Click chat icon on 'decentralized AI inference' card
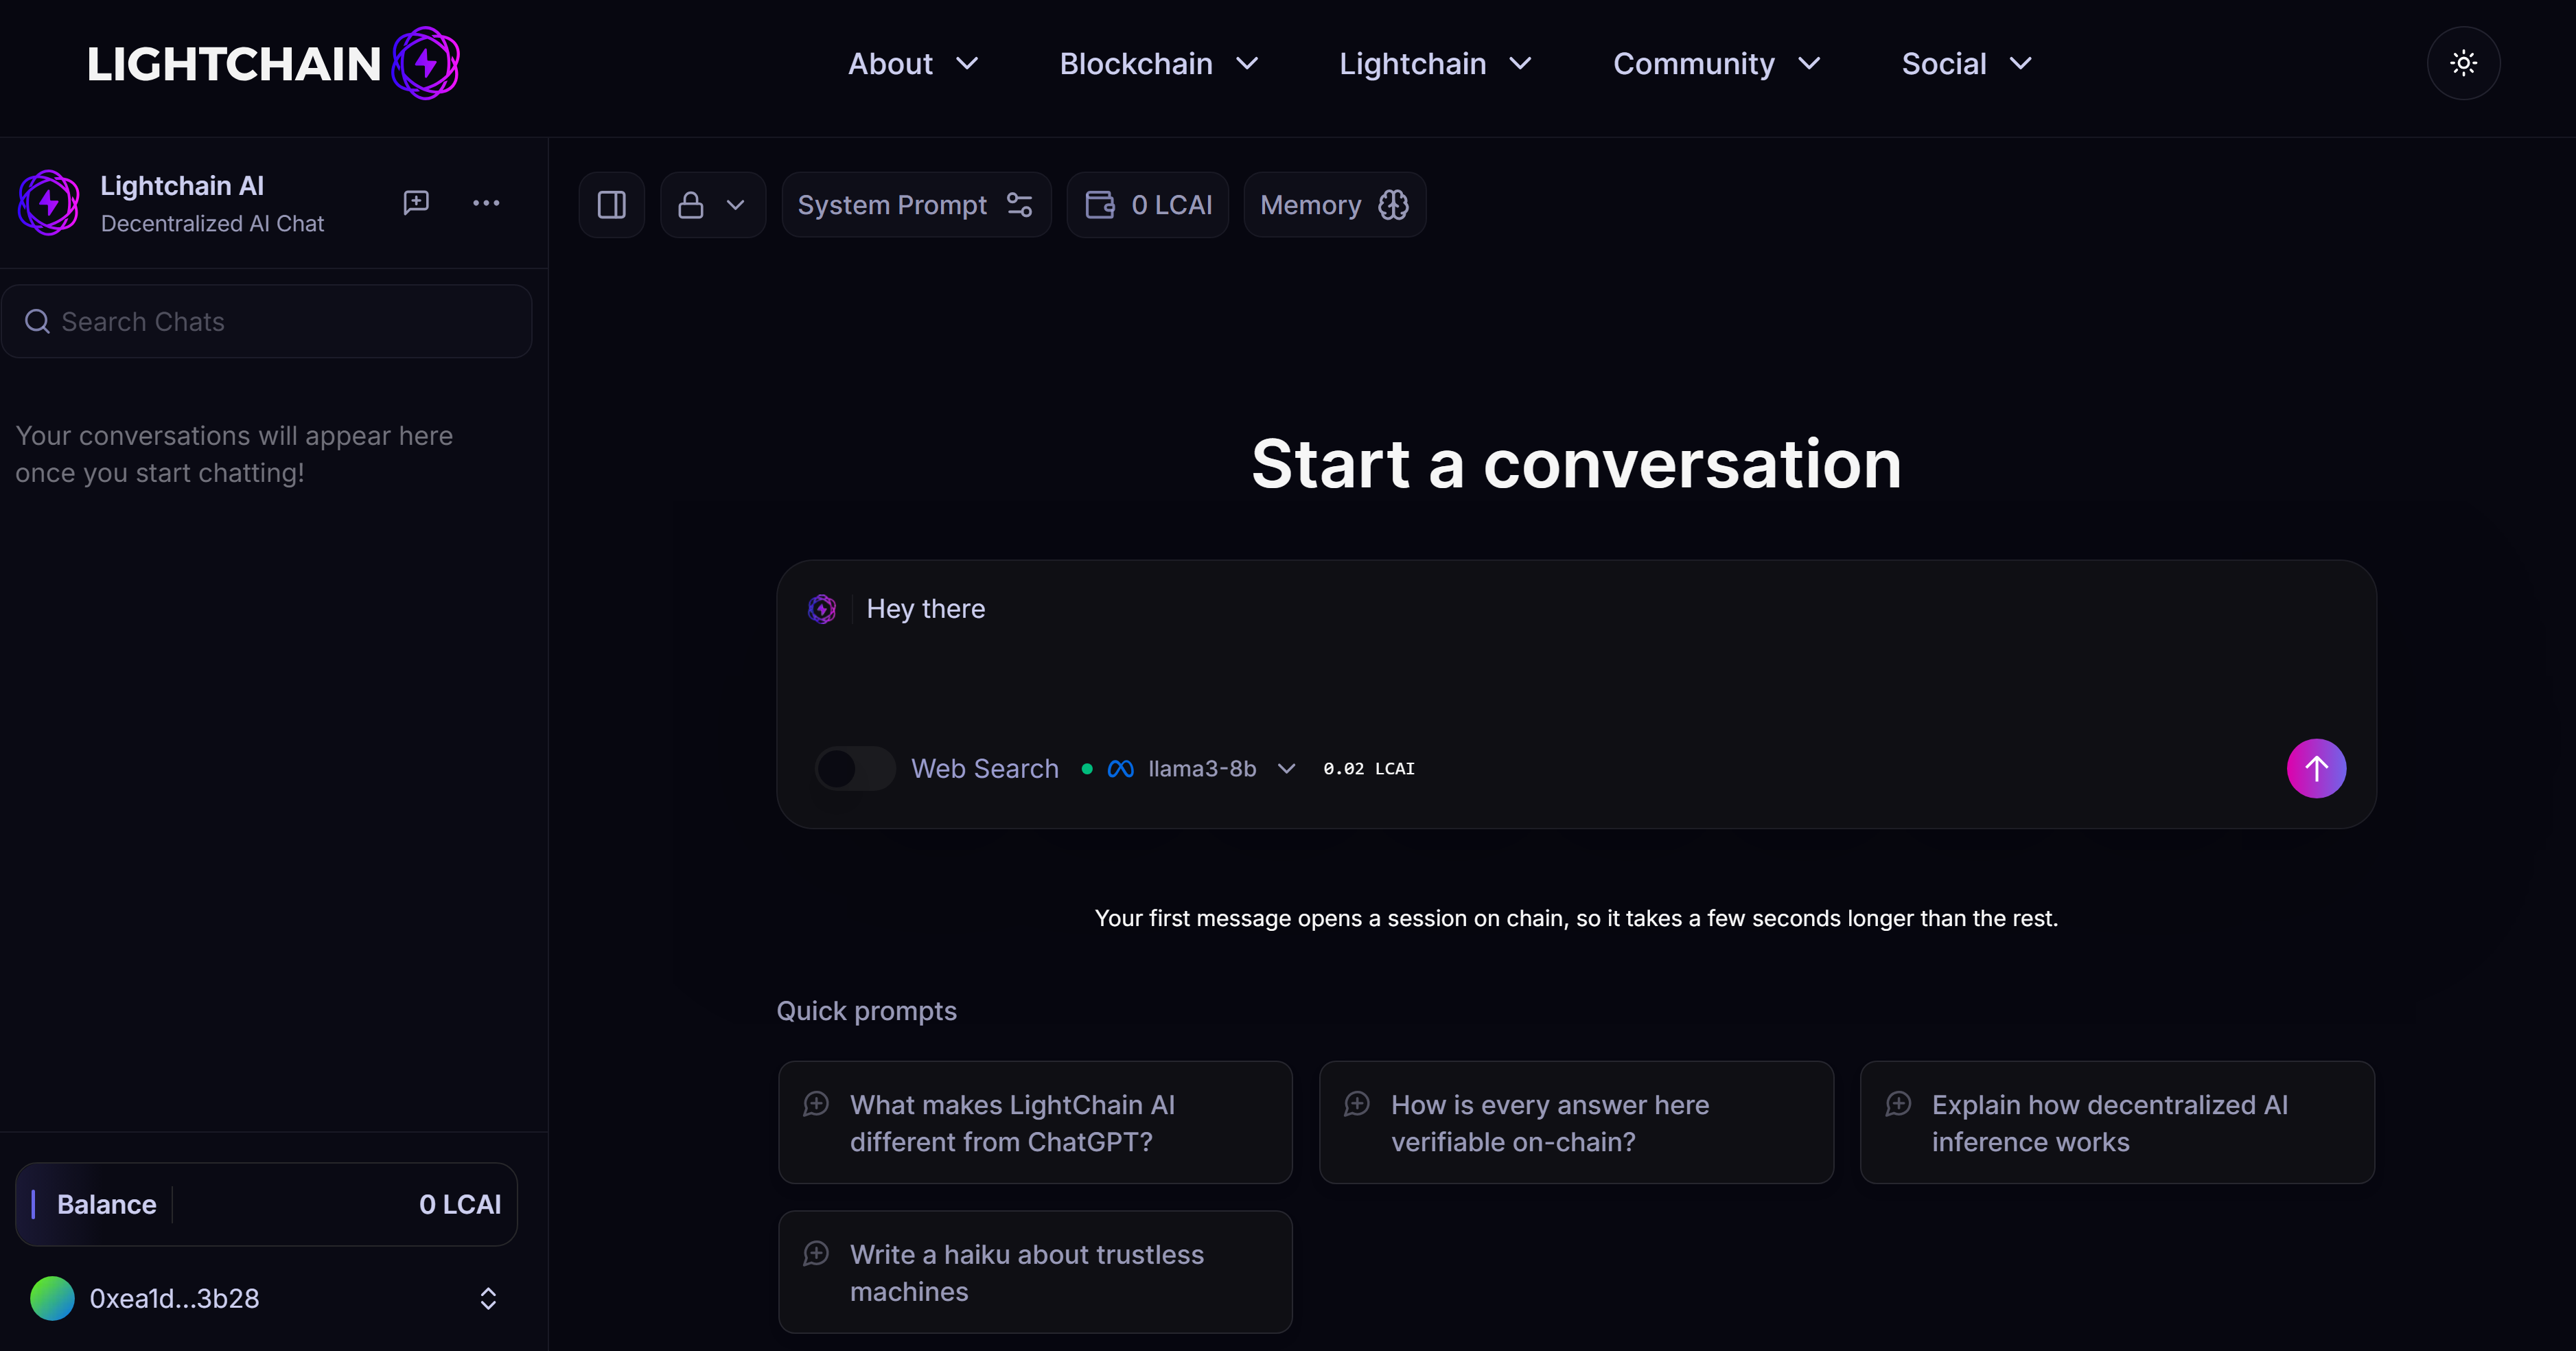The width and height of the screenshot is (2576, 1351). click(1898, 1103)
